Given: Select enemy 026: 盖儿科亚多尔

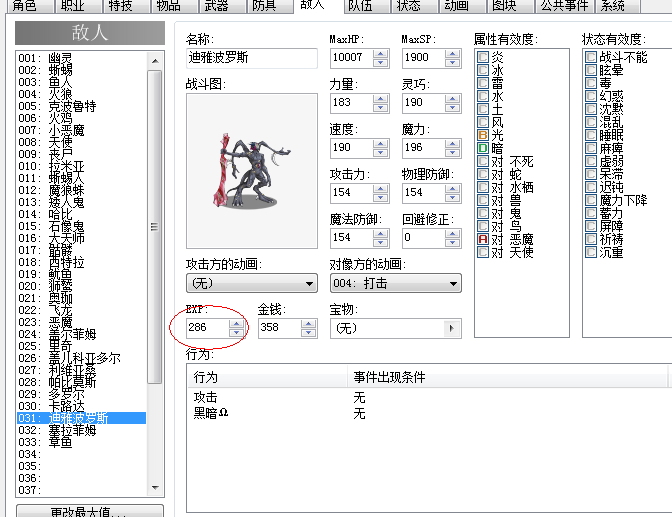Looking at the screenshot, I should pos(81,358).
